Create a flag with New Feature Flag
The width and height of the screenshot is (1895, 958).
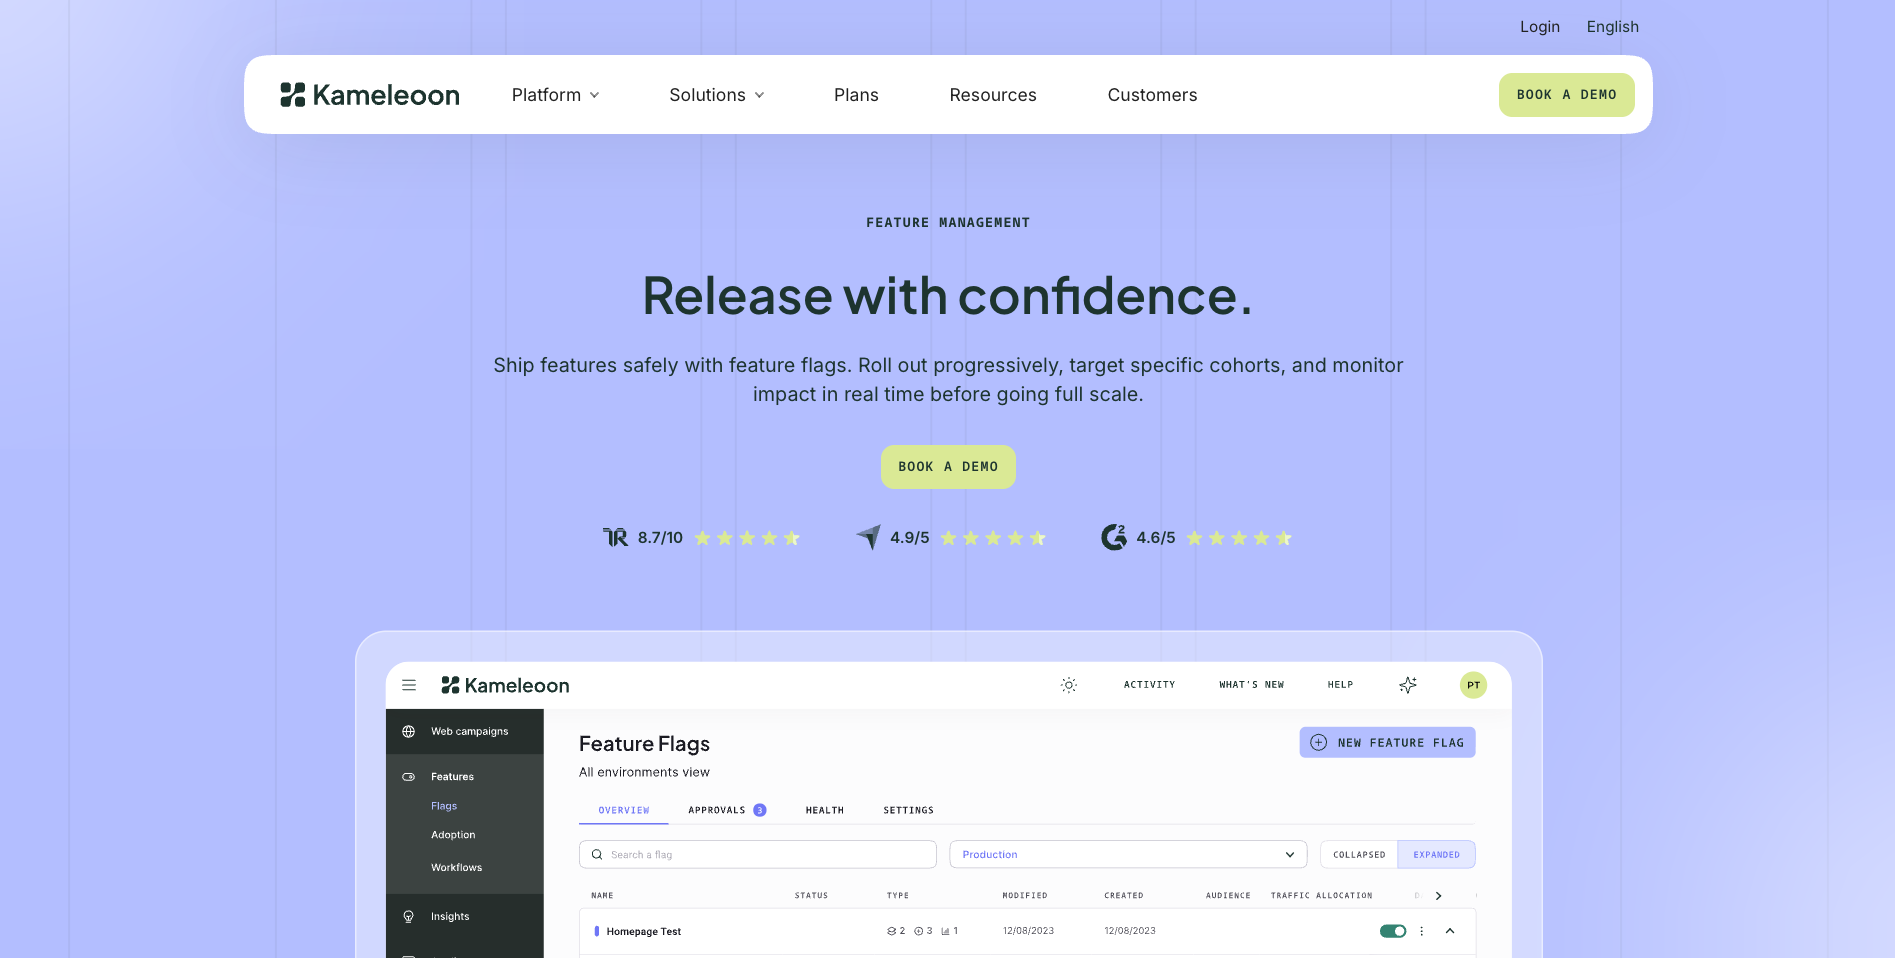tap(1387, 742)
